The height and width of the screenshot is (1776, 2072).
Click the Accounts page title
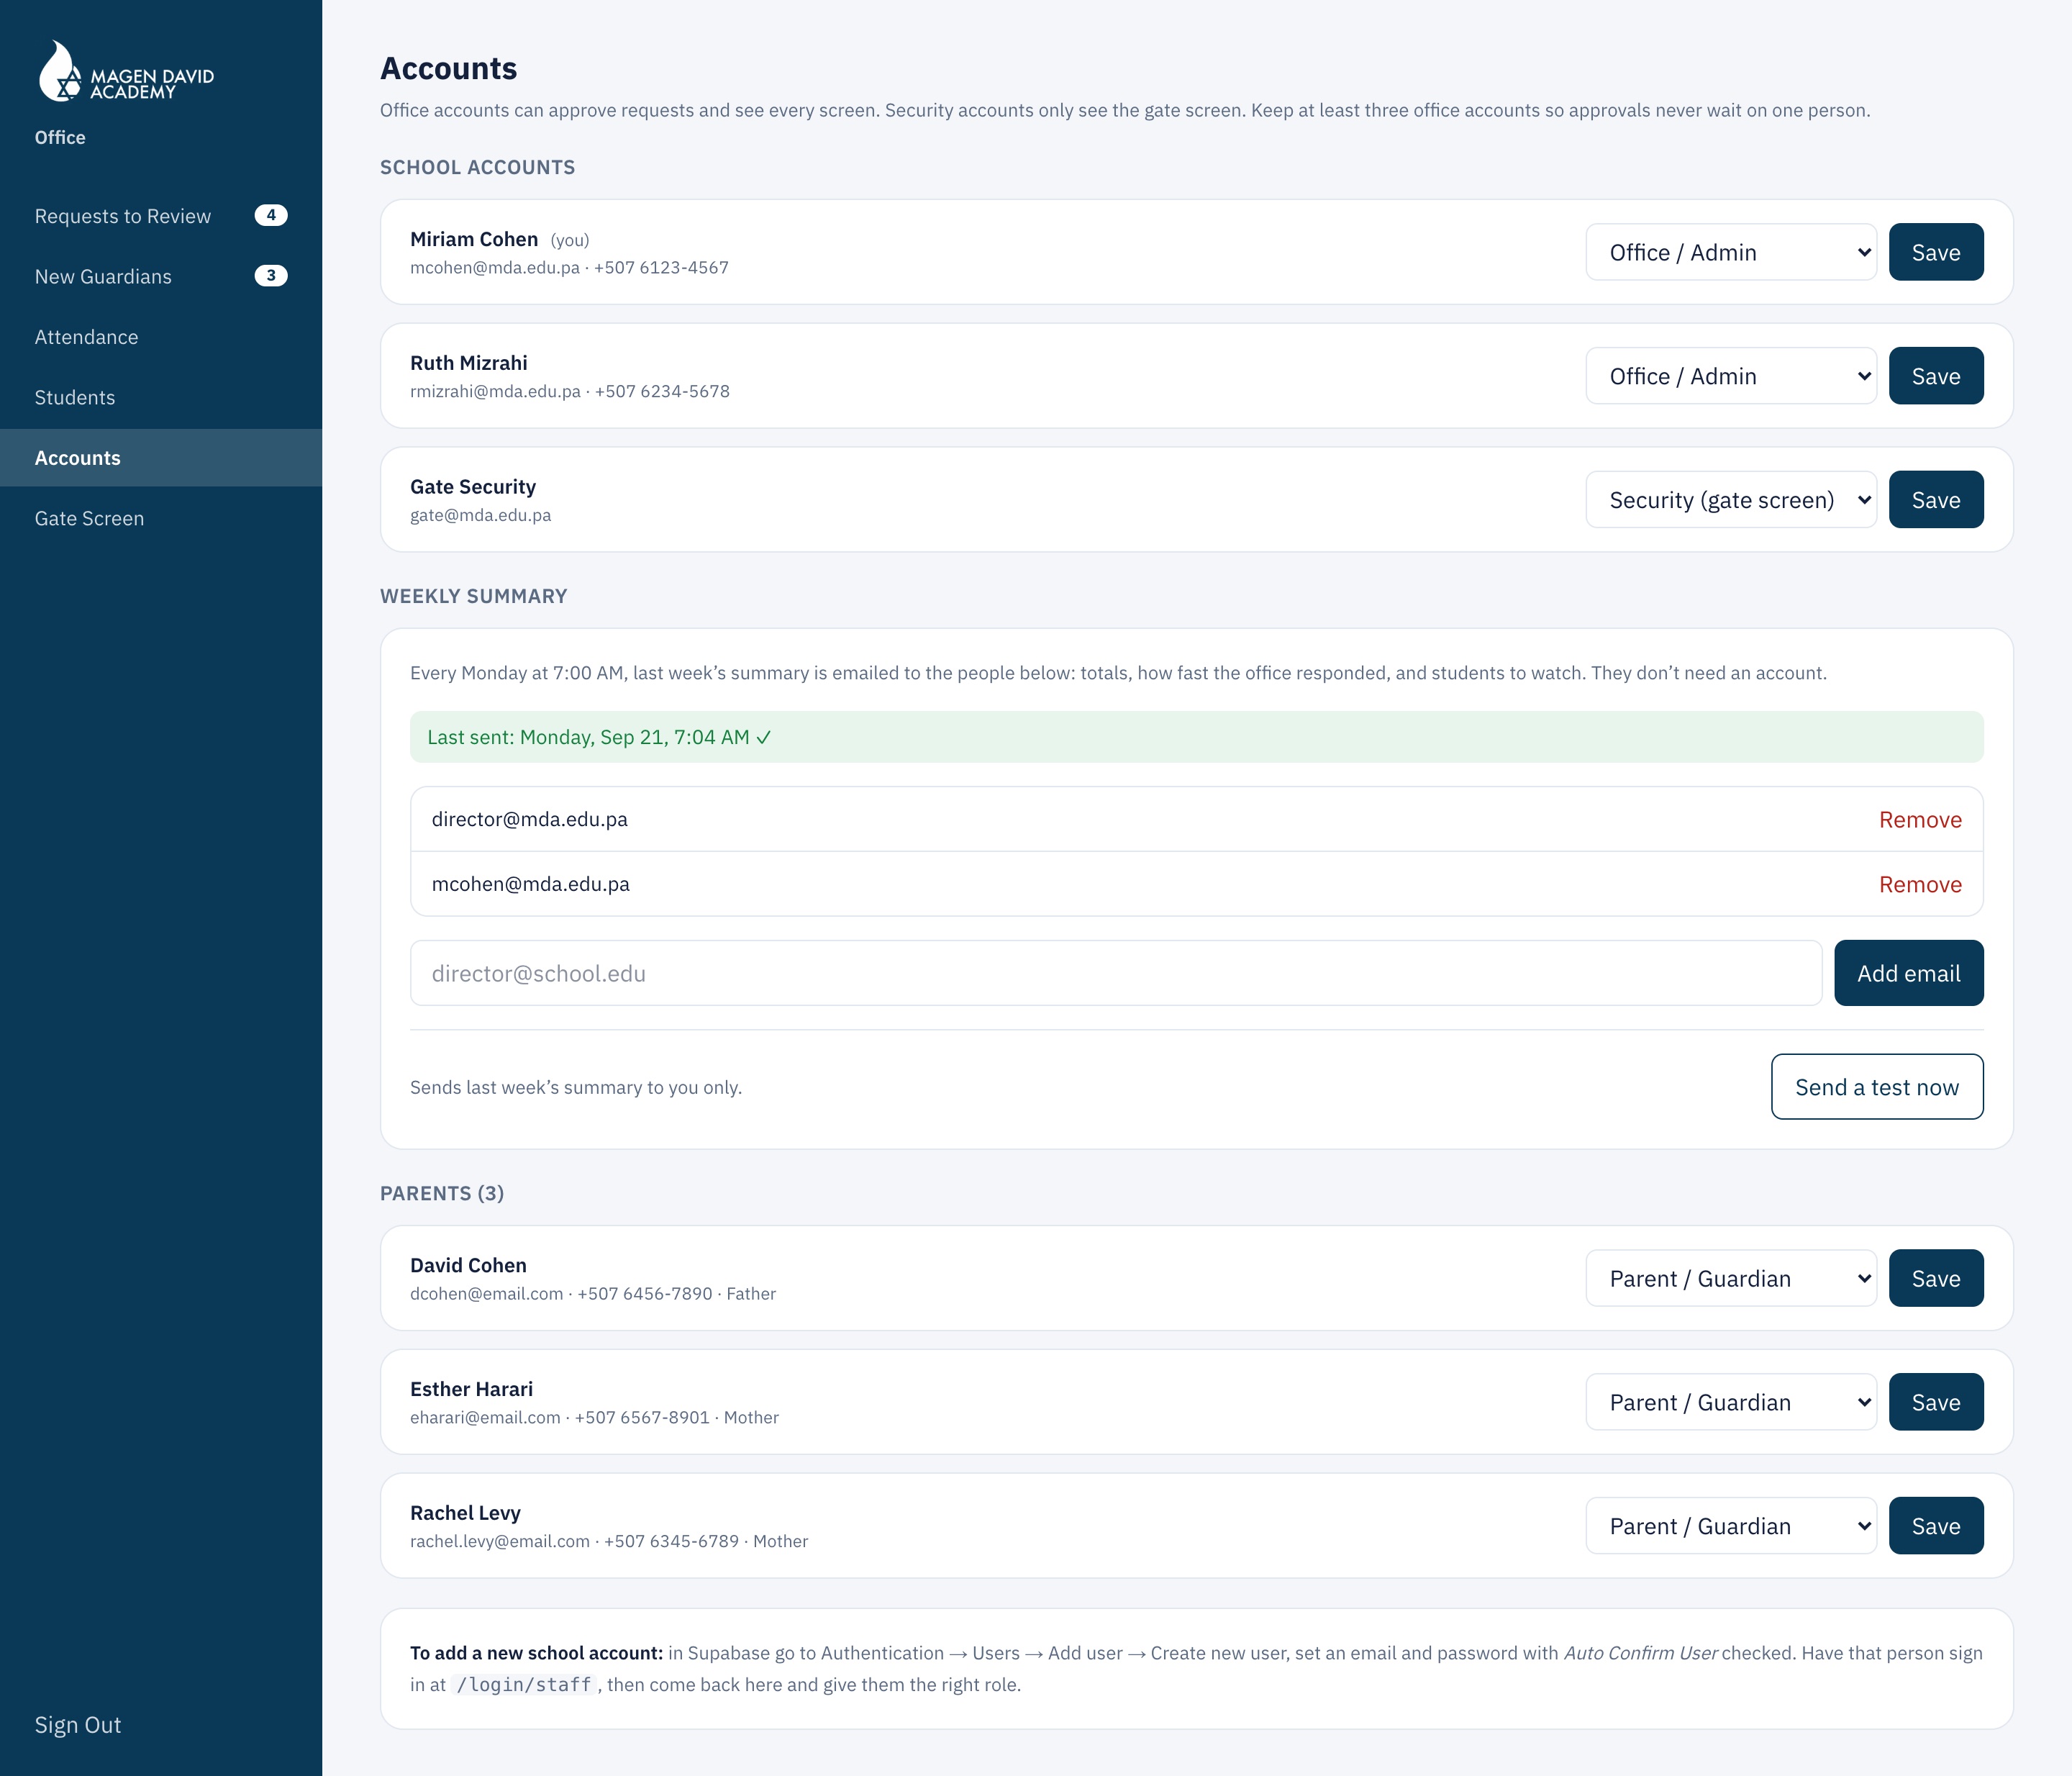point(449,68)
